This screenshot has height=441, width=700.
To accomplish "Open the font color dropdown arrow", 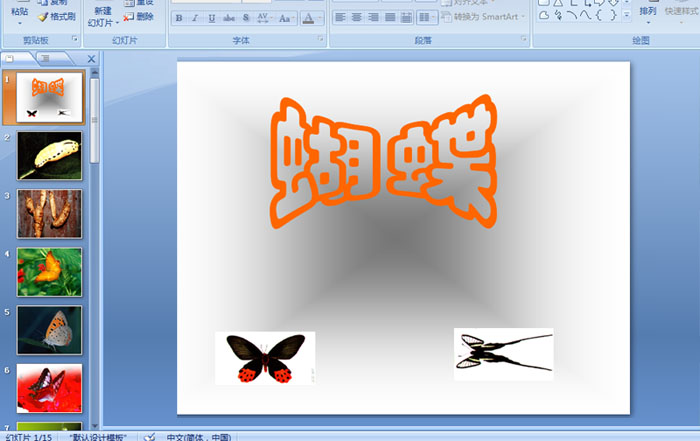I will (x=320, y=18).
